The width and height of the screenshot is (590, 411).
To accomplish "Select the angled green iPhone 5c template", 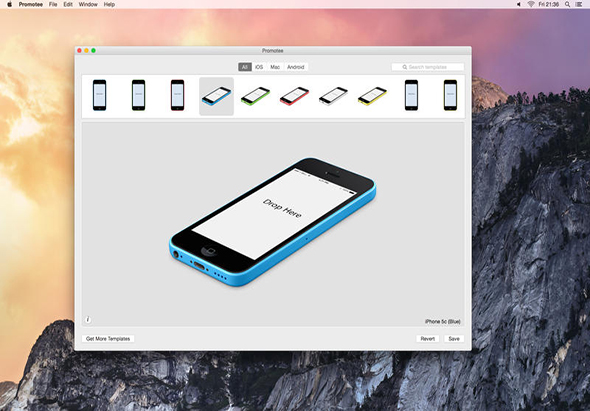I will 255,96.
